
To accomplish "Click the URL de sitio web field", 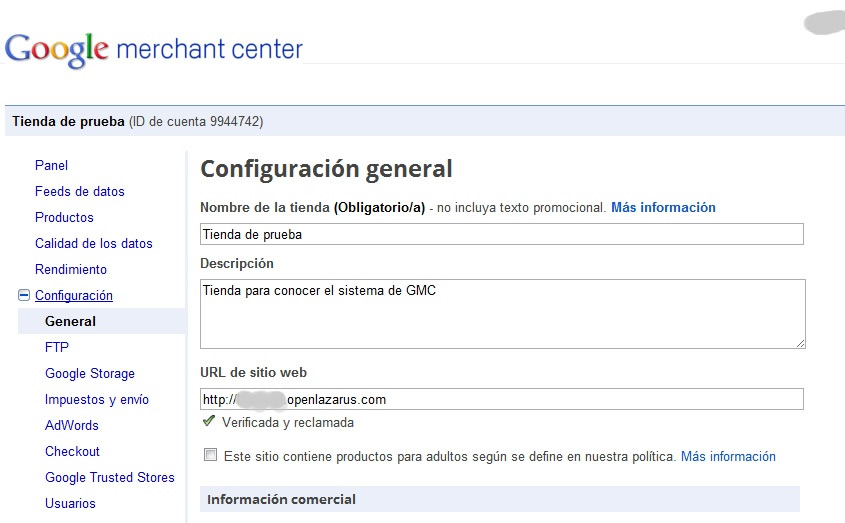I will [502, 399].
